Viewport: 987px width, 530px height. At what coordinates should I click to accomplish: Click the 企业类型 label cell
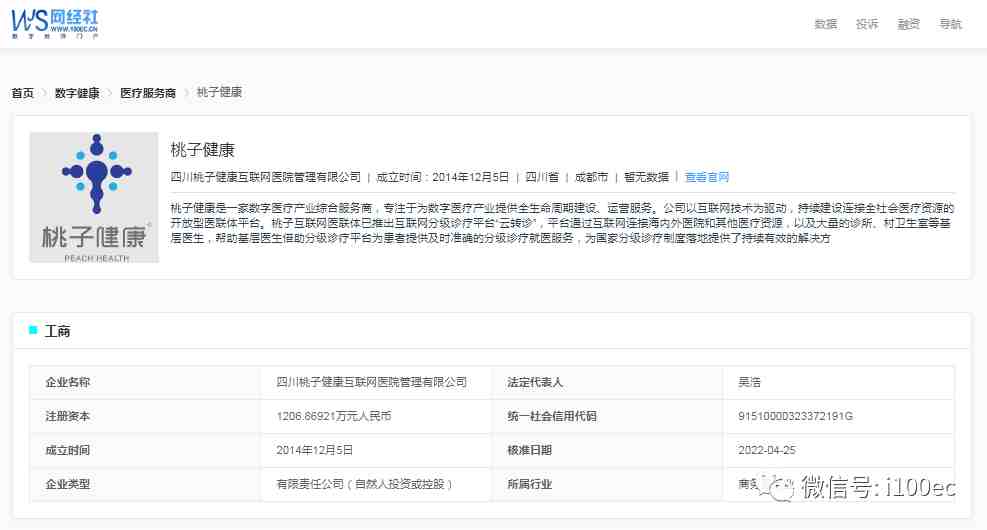tap(145, 484)
